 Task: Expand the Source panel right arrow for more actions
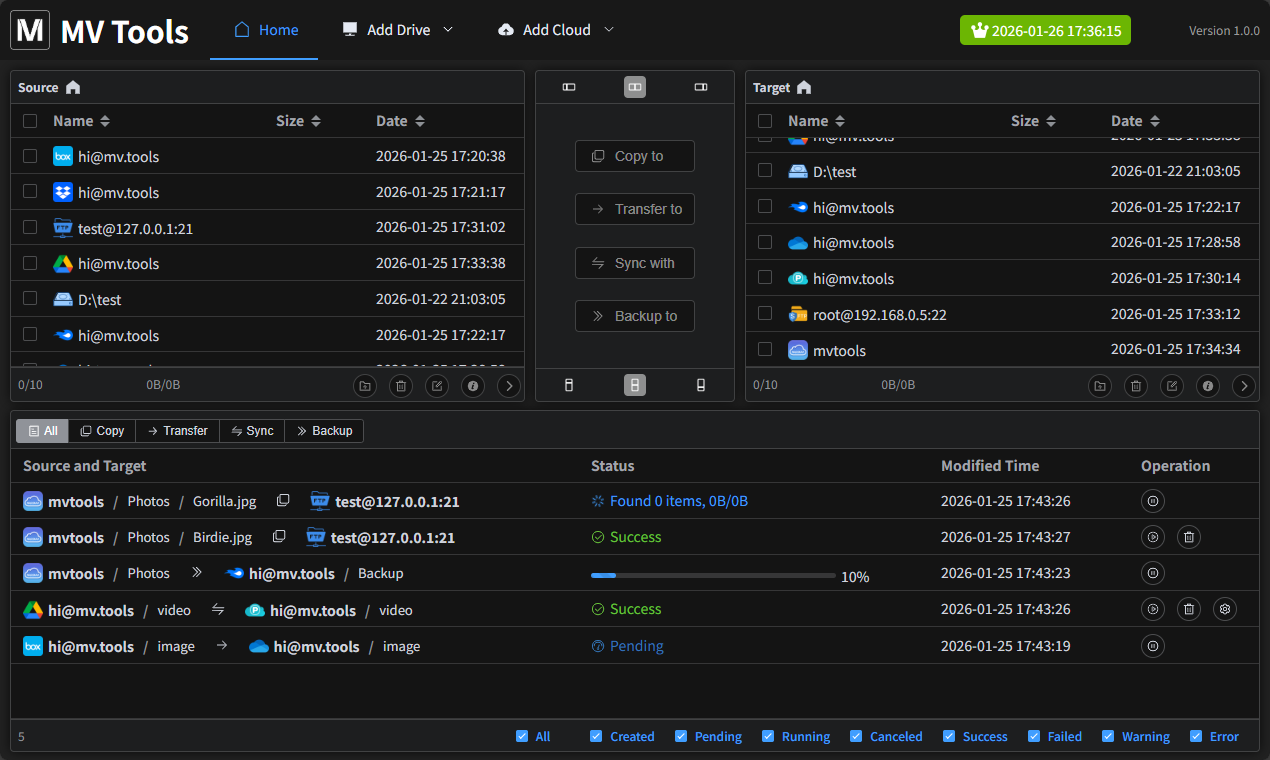[509, 385]
